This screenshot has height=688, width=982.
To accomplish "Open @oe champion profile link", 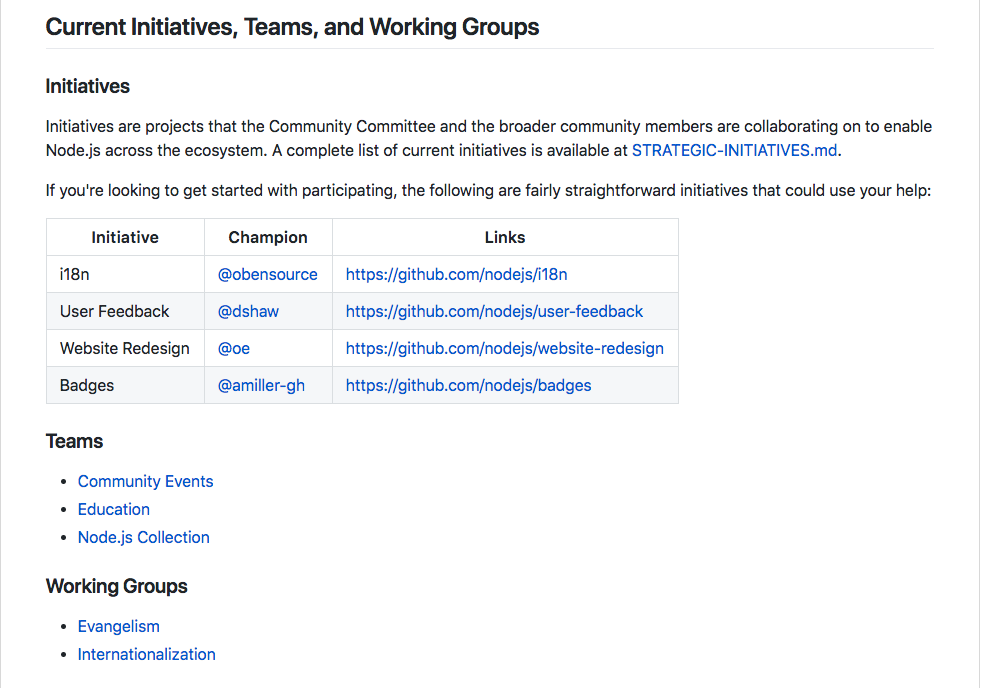I will tap(234, 348).
